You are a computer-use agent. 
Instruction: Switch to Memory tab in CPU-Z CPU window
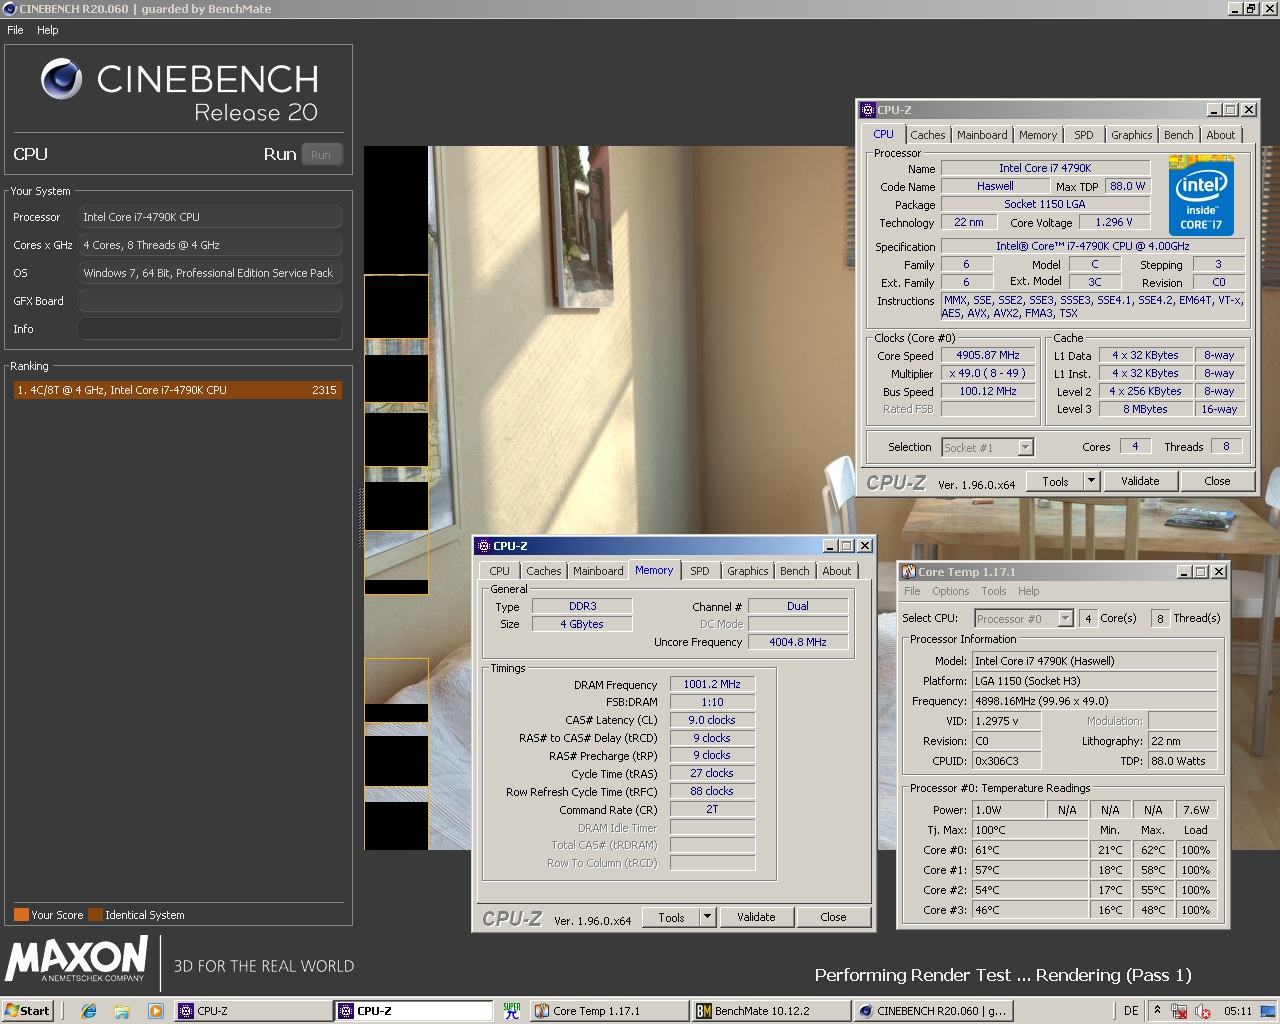tap(1038, 135)
